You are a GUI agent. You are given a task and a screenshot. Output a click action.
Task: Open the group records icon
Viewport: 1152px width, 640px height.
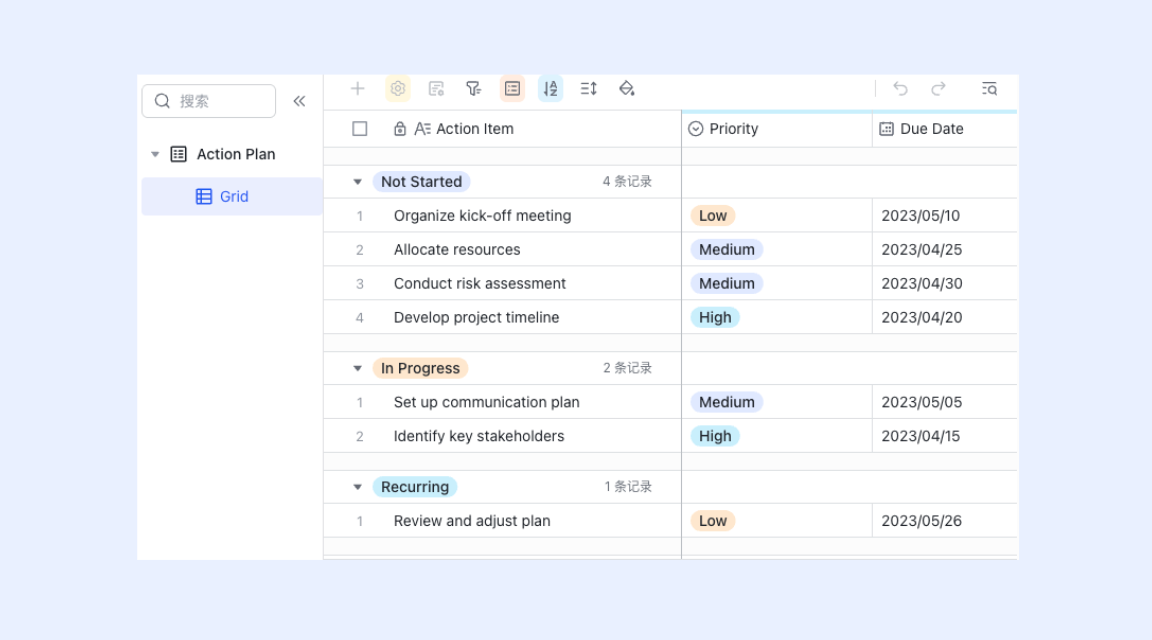pos(512,89)
